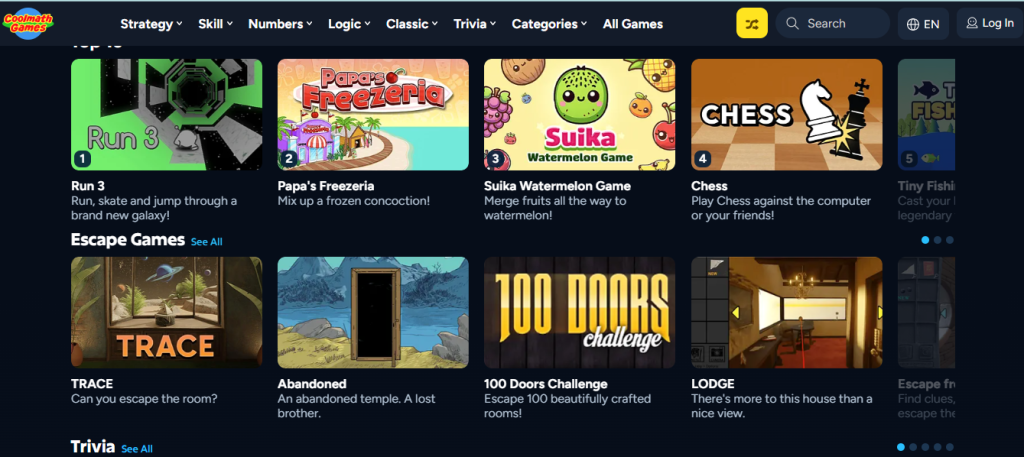This screenshot has width=1024, height=457.
Task: Click into the Search input field
Action: [x=833, y=24]
